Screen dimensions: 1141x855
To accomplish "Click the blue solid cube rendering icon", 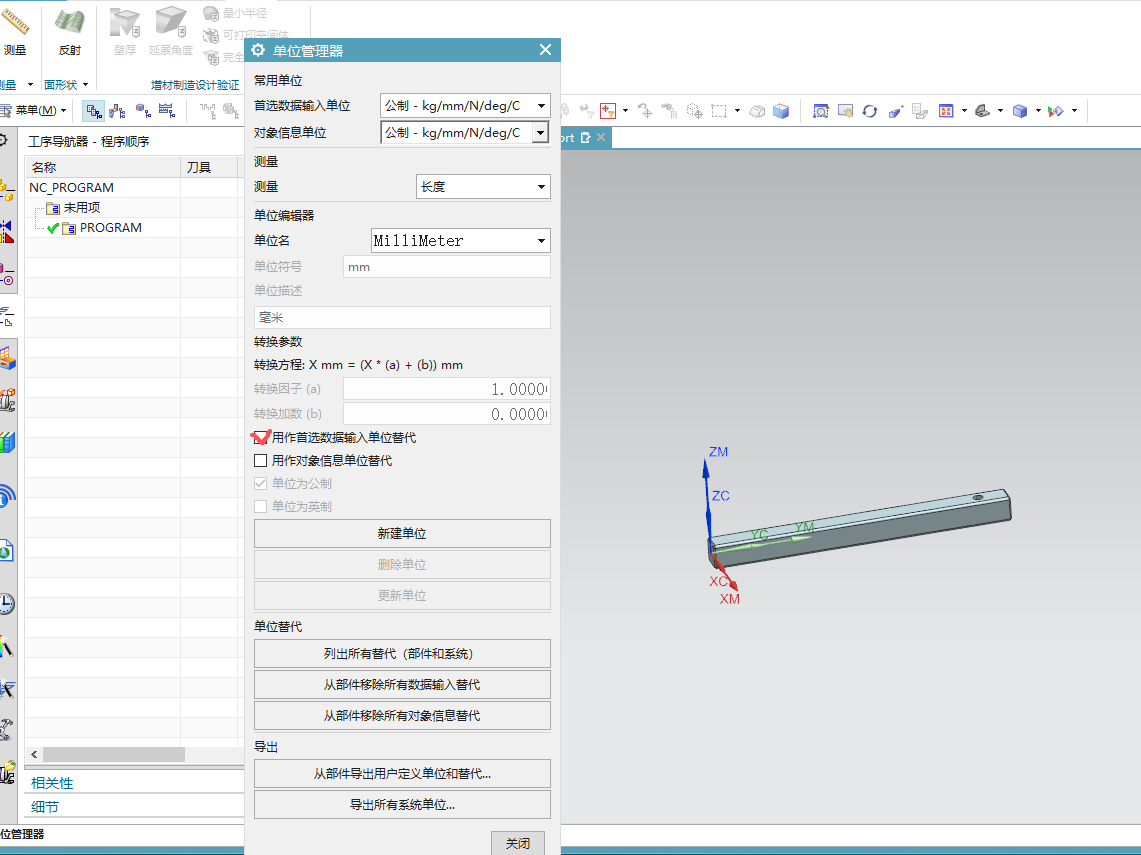I will [1020, 111].
